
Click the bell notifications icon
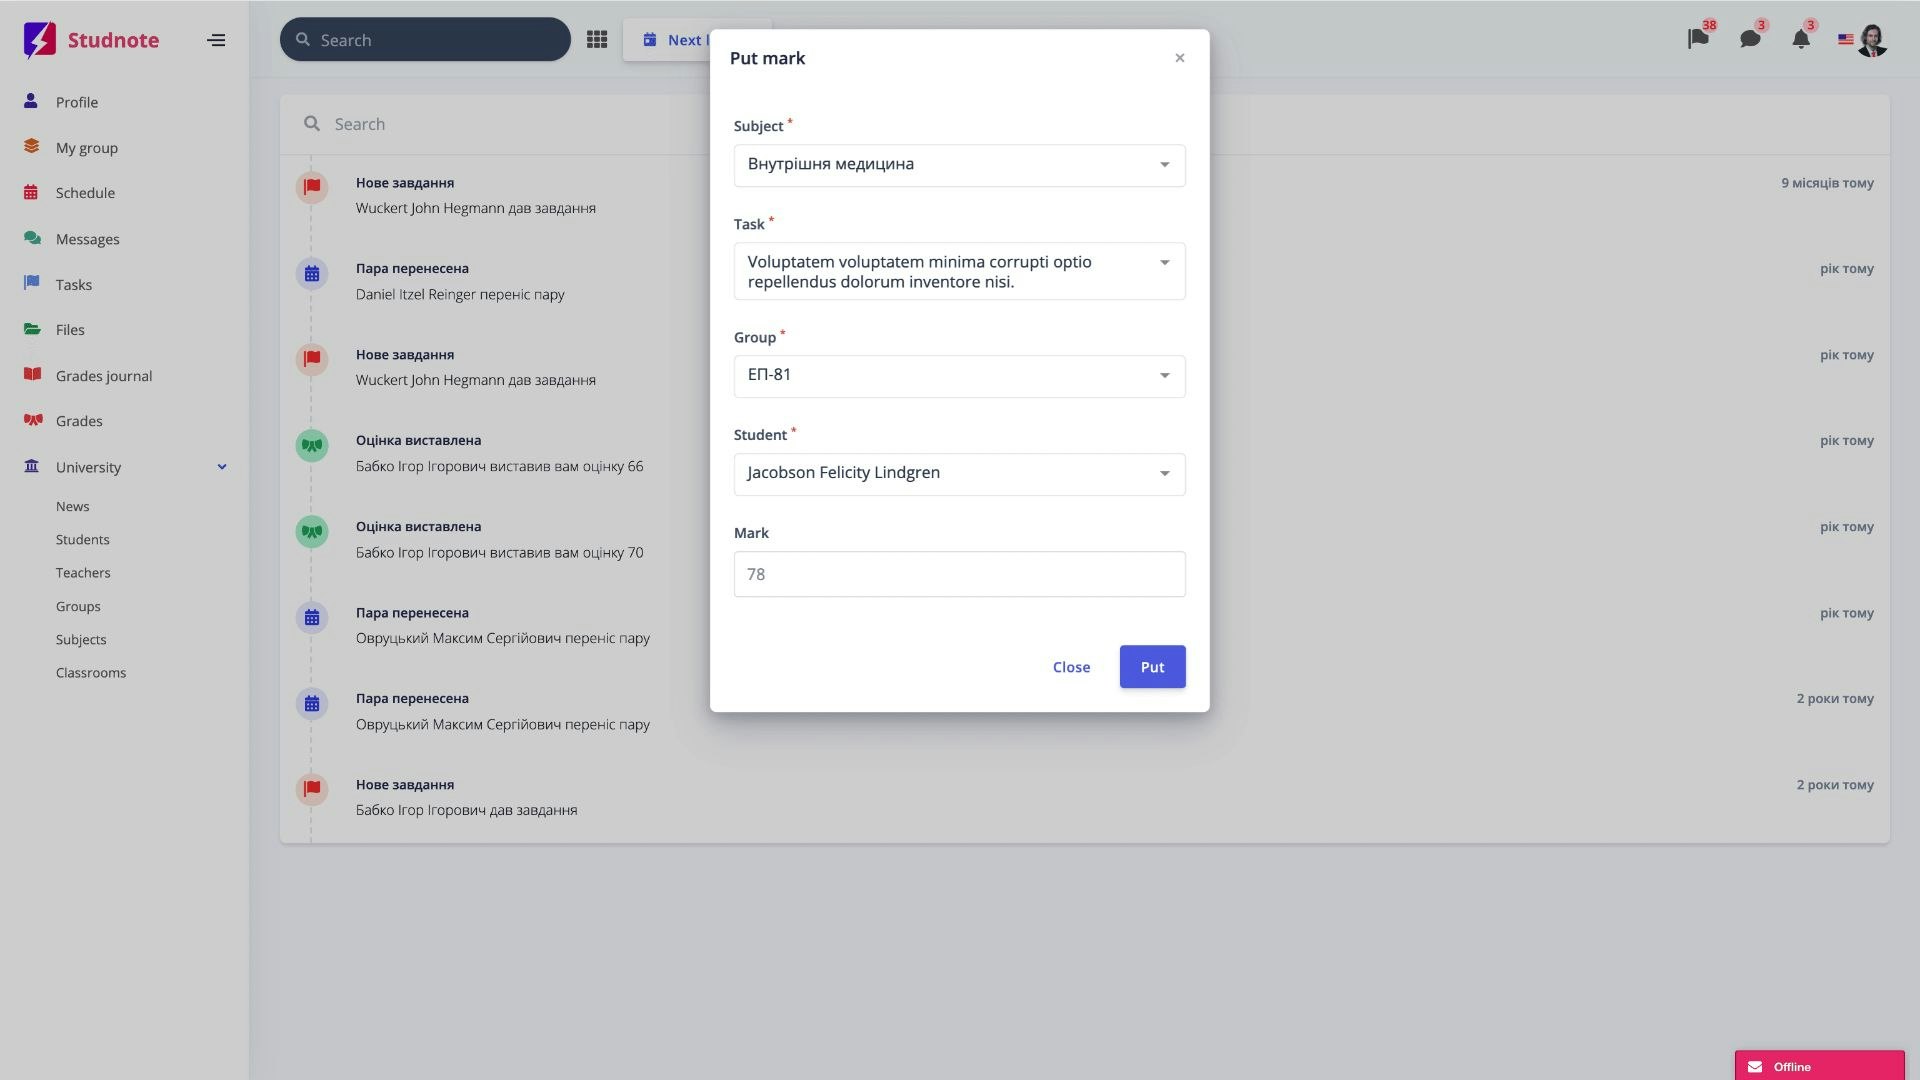click(1801, 39)
